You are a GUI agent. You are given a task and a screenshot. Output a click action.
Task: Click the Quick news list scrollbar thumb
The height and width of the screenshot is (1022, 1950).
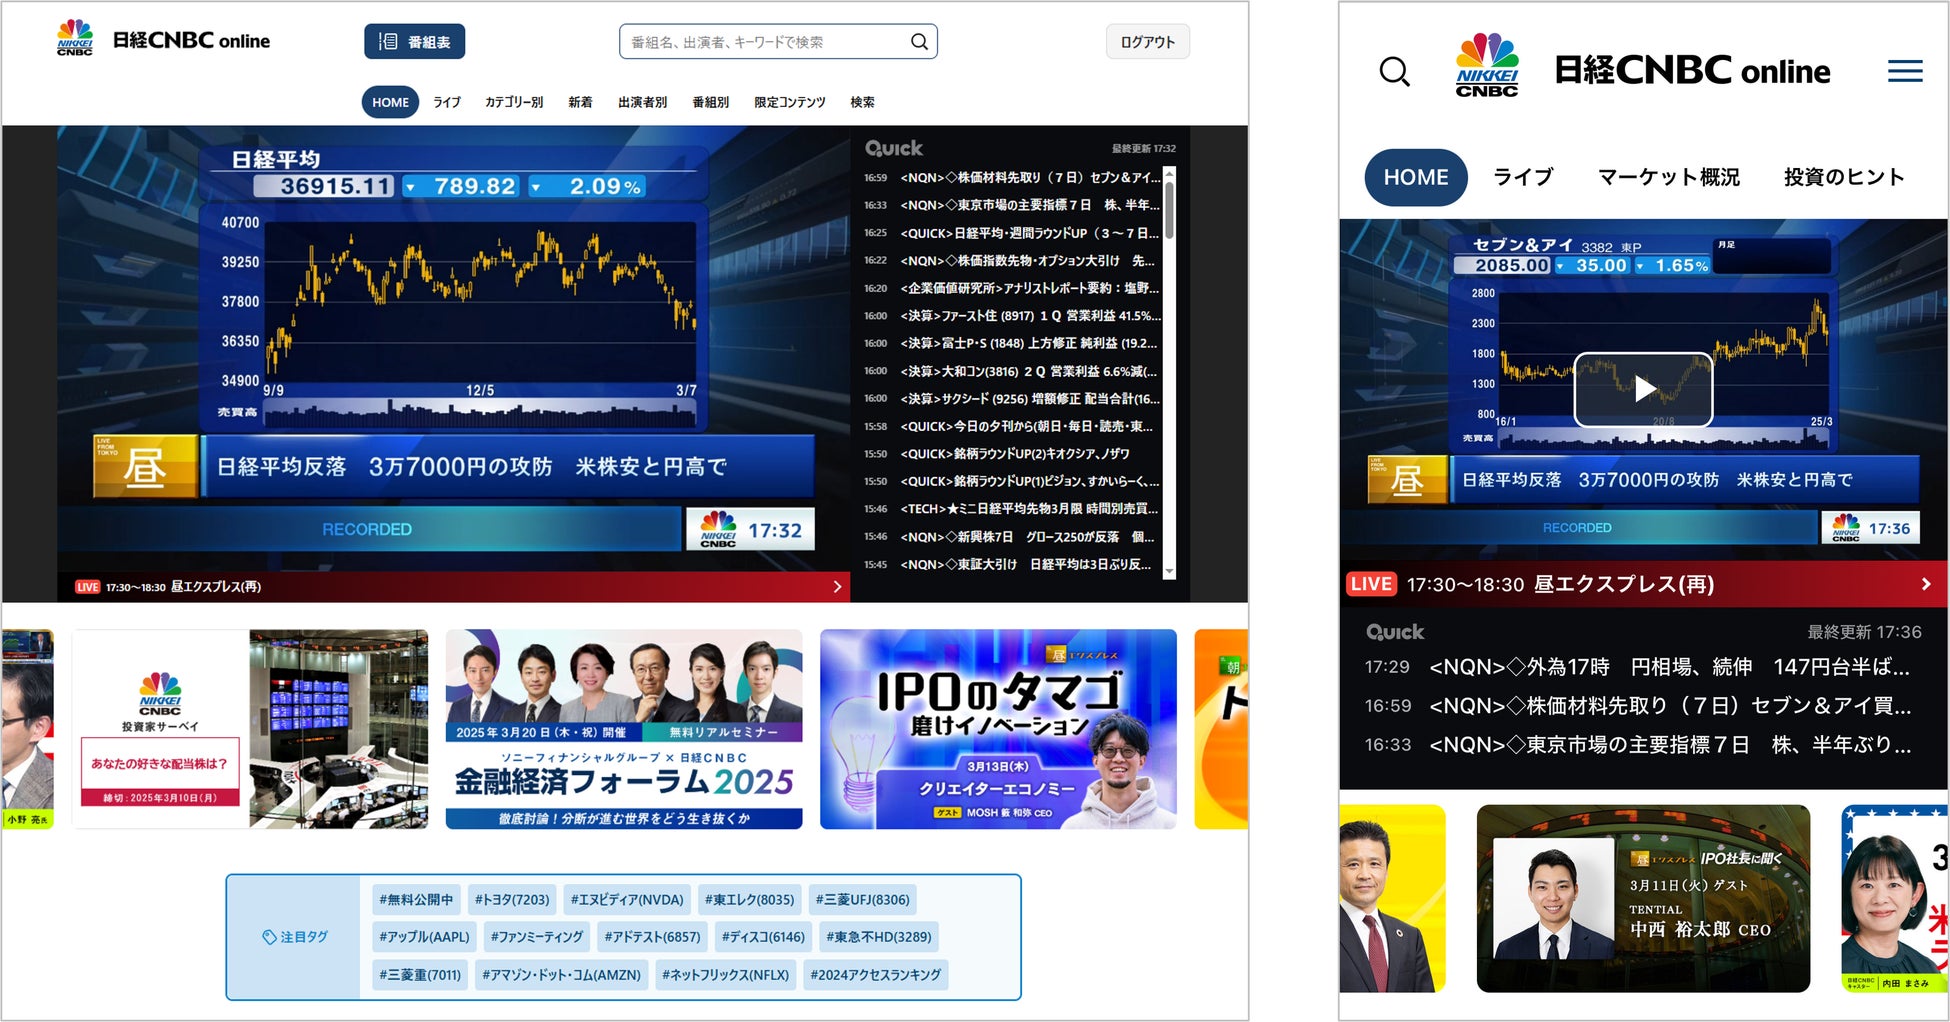(1169, 210)
